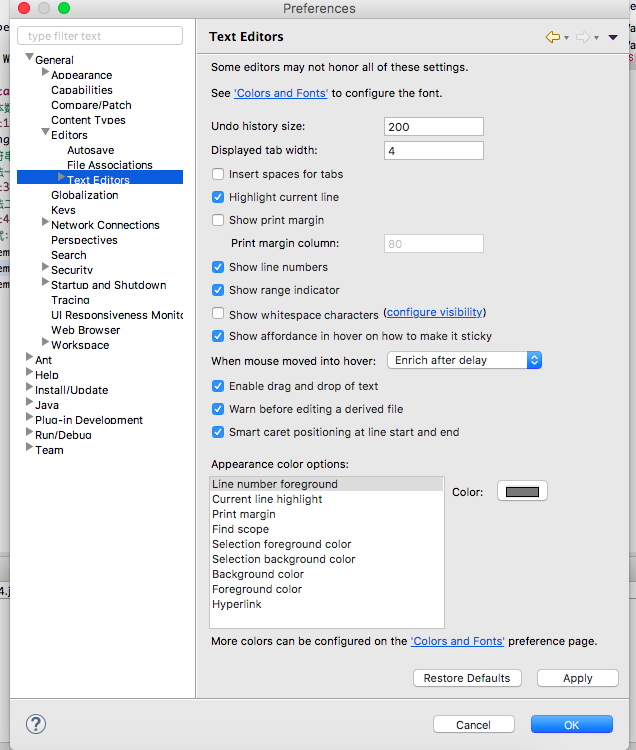
Task: Select File Associations in the tree
Action: pyautogui.click(x=110, y=165)
